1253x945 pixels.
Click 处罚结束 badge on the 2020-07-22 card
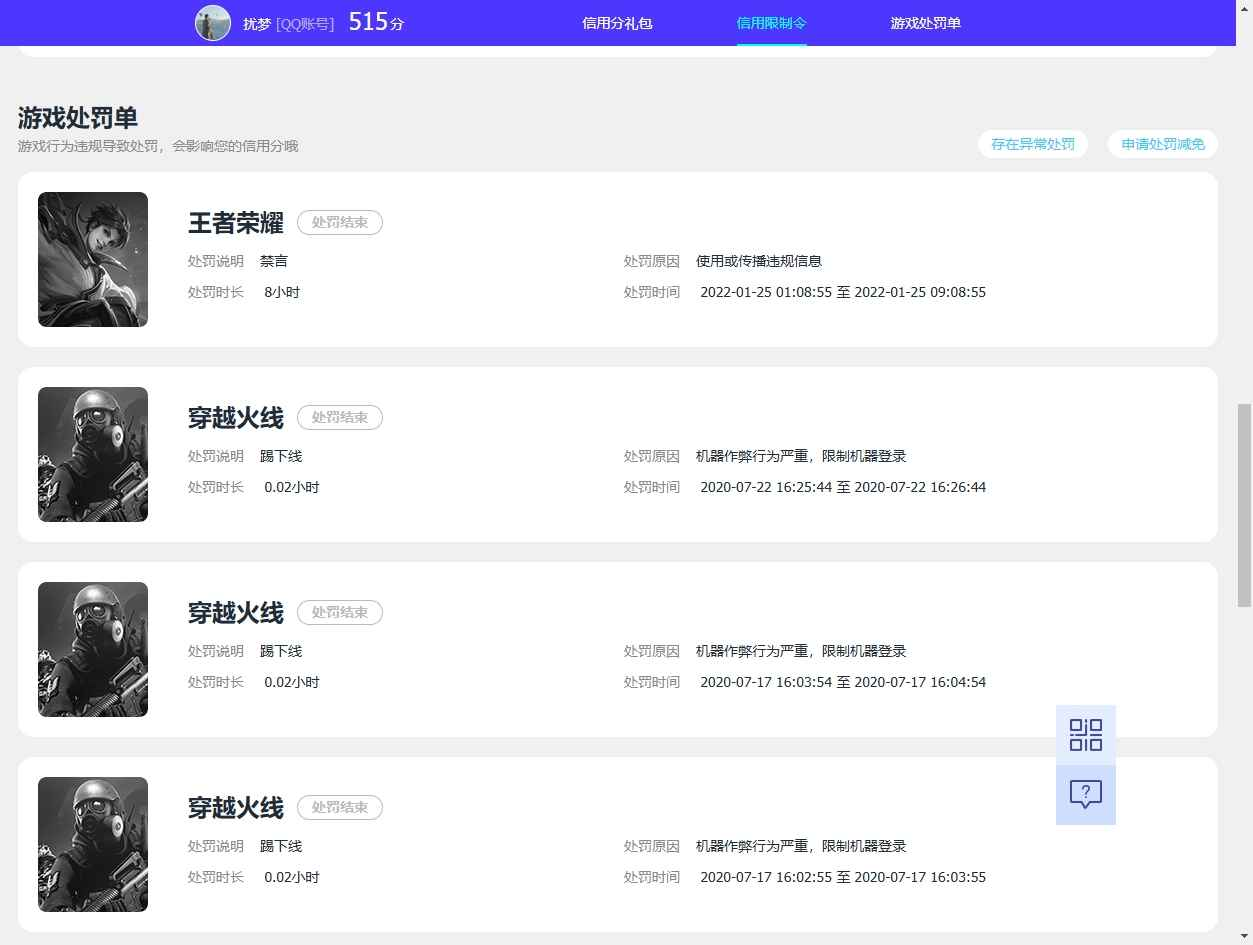(340, 417)
